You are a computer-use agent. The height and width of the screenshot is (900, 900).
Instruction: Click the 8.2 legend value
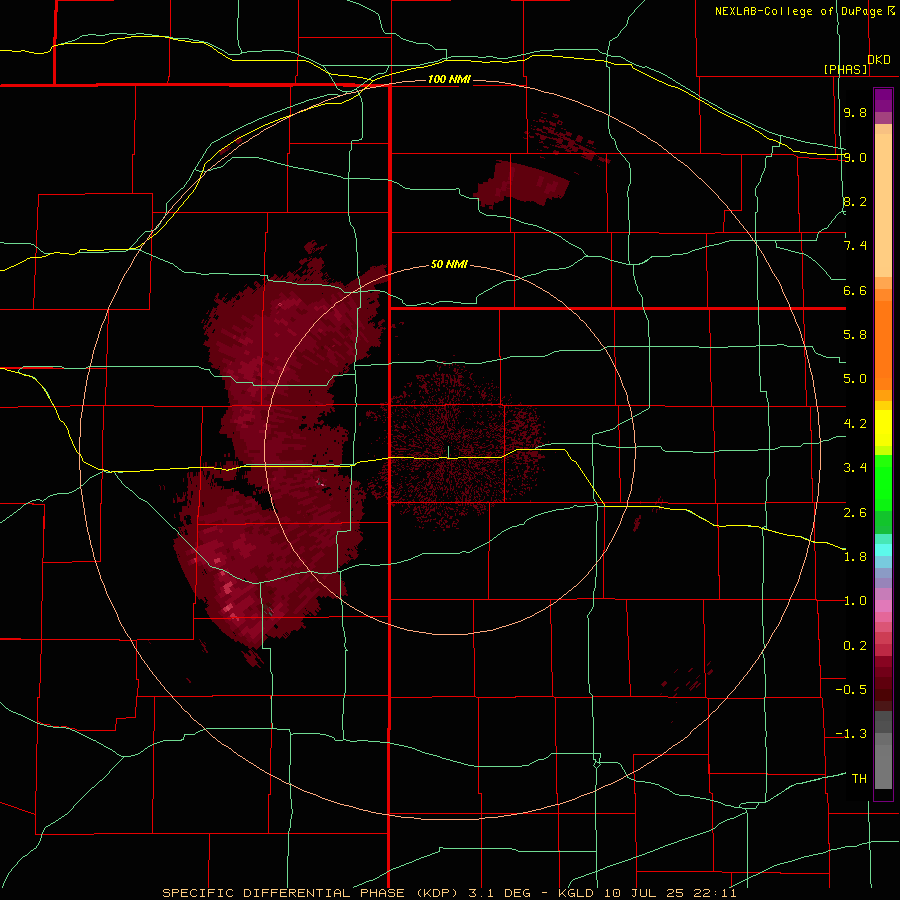(x=855, y=201)
